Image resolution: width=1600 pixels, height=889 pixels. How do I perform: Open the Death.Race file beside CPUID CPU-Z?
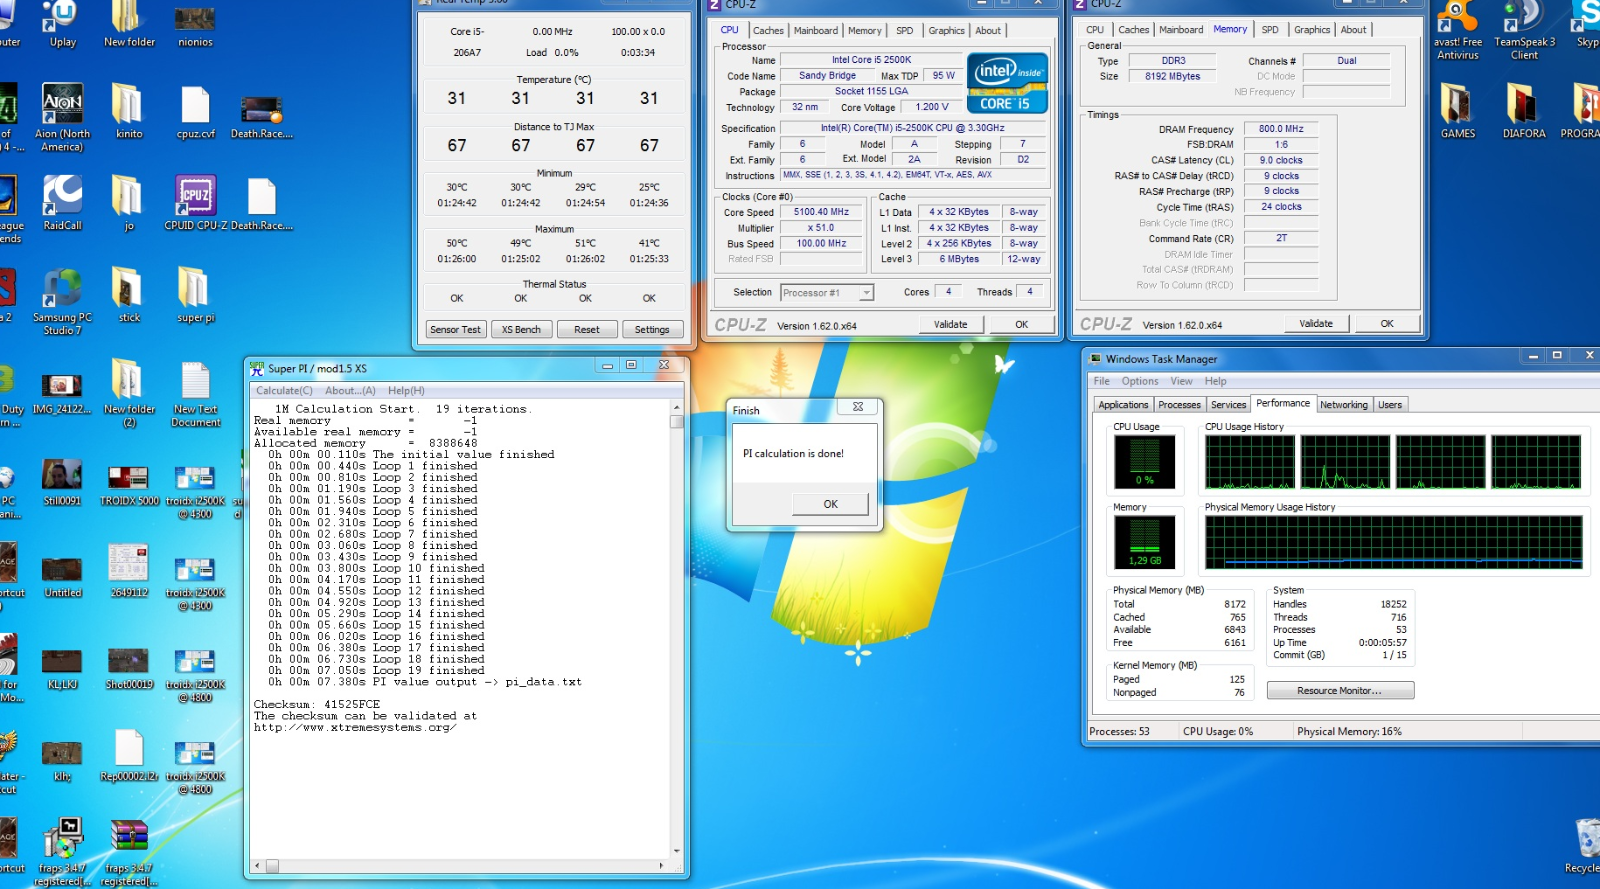click(x=261, y=203)
